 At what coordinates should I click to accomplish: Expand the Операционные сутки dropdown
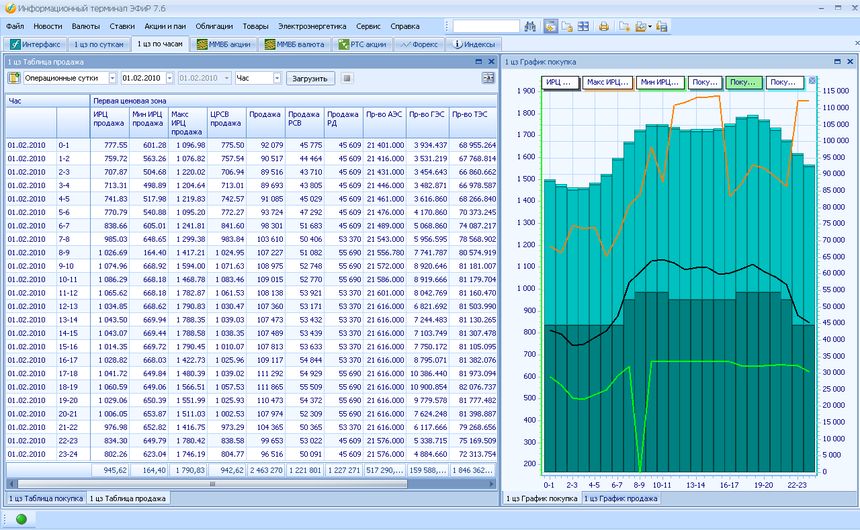click(x=111, y=78)
